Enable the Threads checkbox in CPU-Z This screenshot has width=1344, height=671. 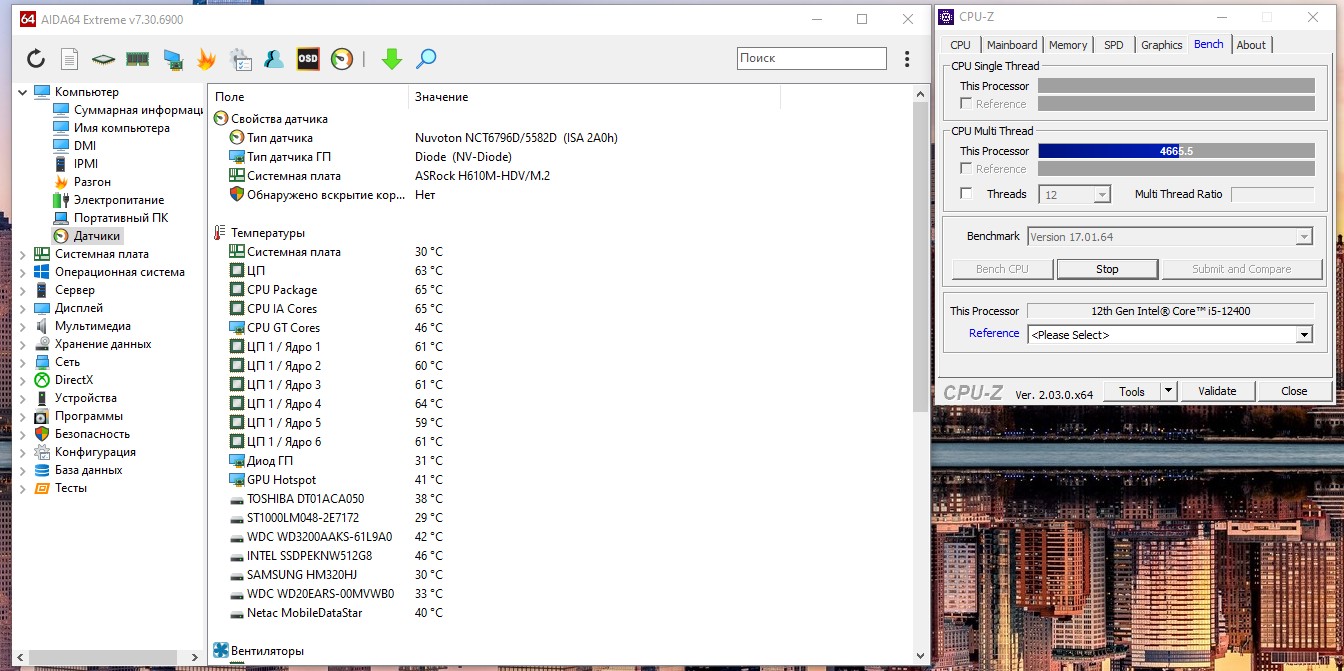click(966, 194)
